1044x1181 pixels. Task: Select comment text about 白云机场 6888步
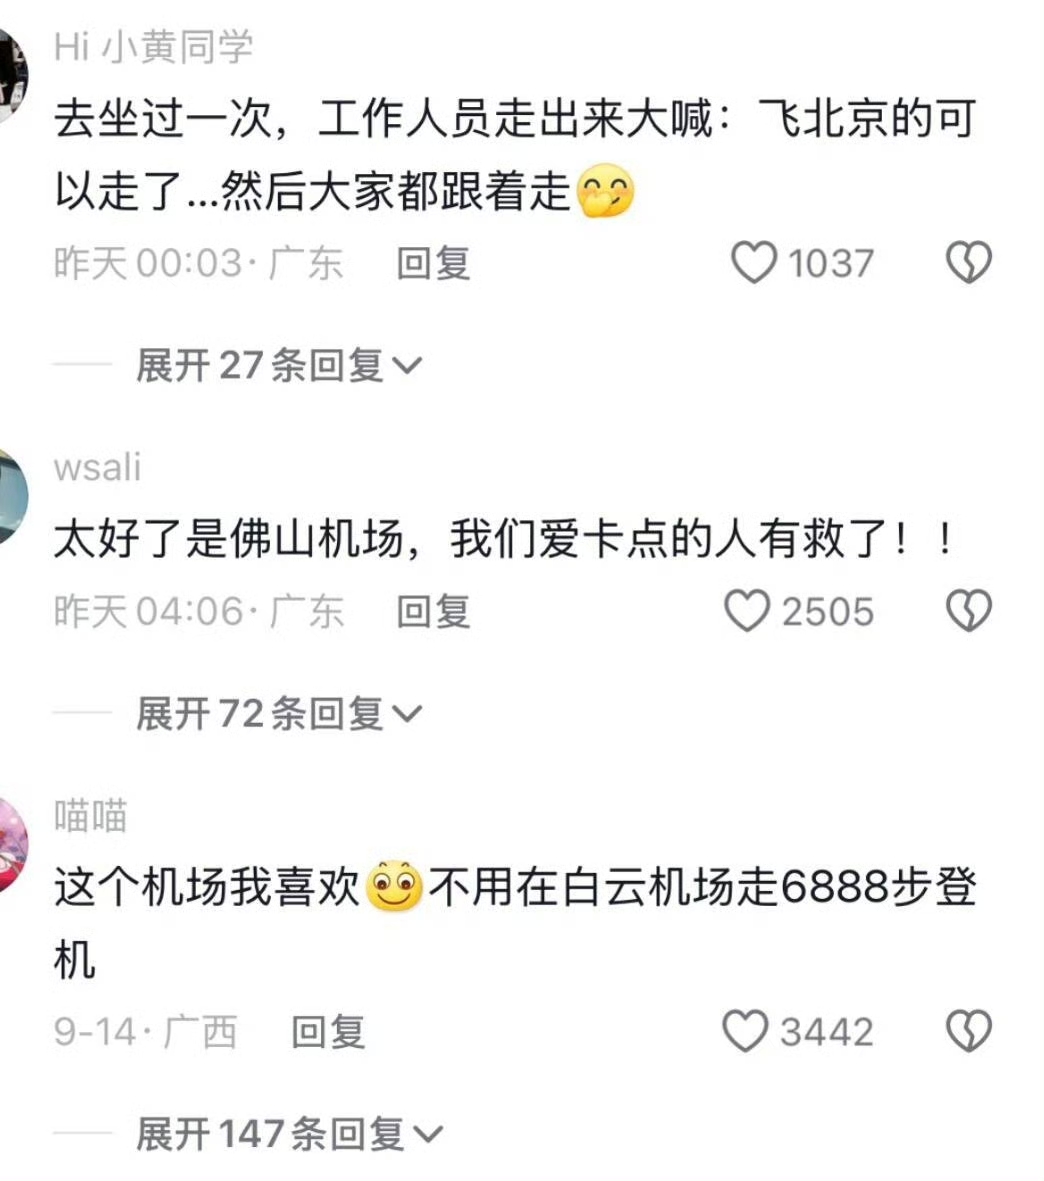click(x=515, y=923)
